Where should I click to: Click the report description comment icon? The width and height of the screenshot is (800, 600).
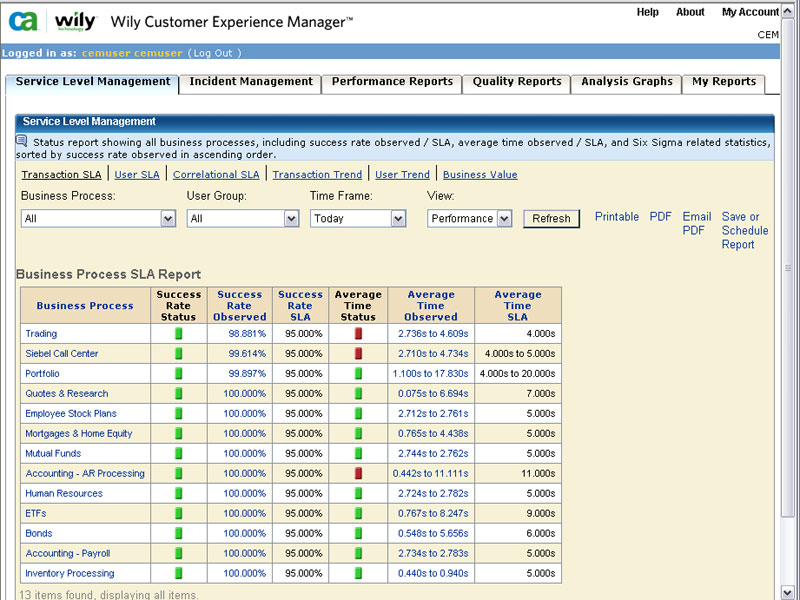click(x=22, y=140)
